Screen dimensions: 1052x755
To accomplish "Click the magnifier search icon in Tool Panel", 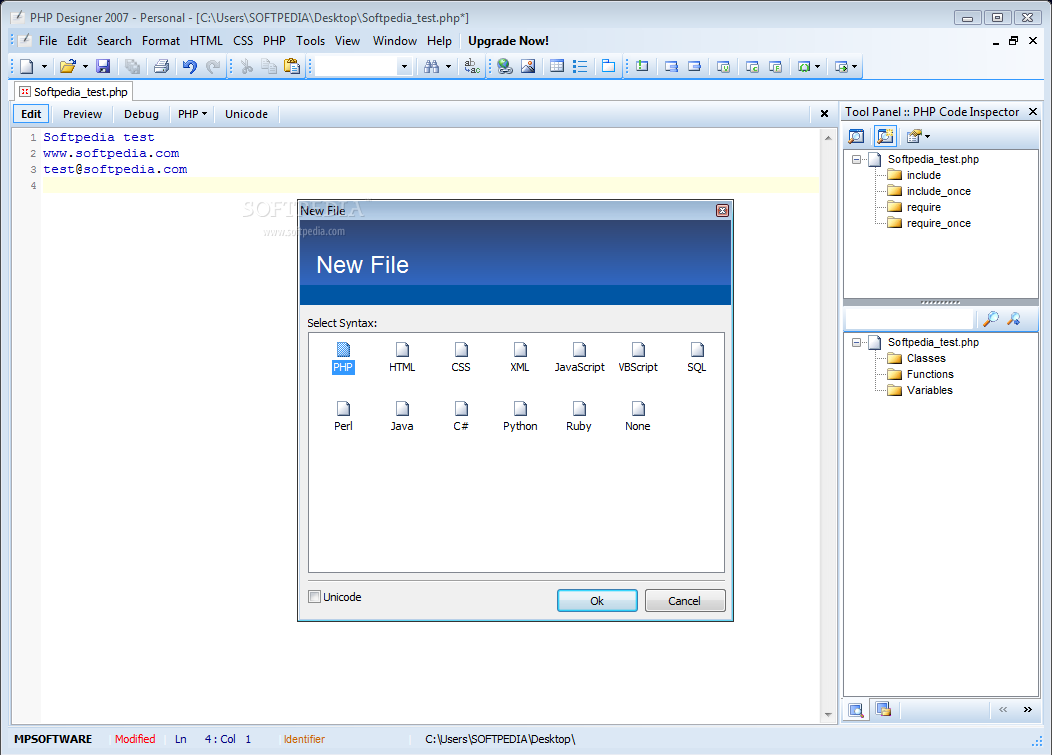I will (991, 319).
